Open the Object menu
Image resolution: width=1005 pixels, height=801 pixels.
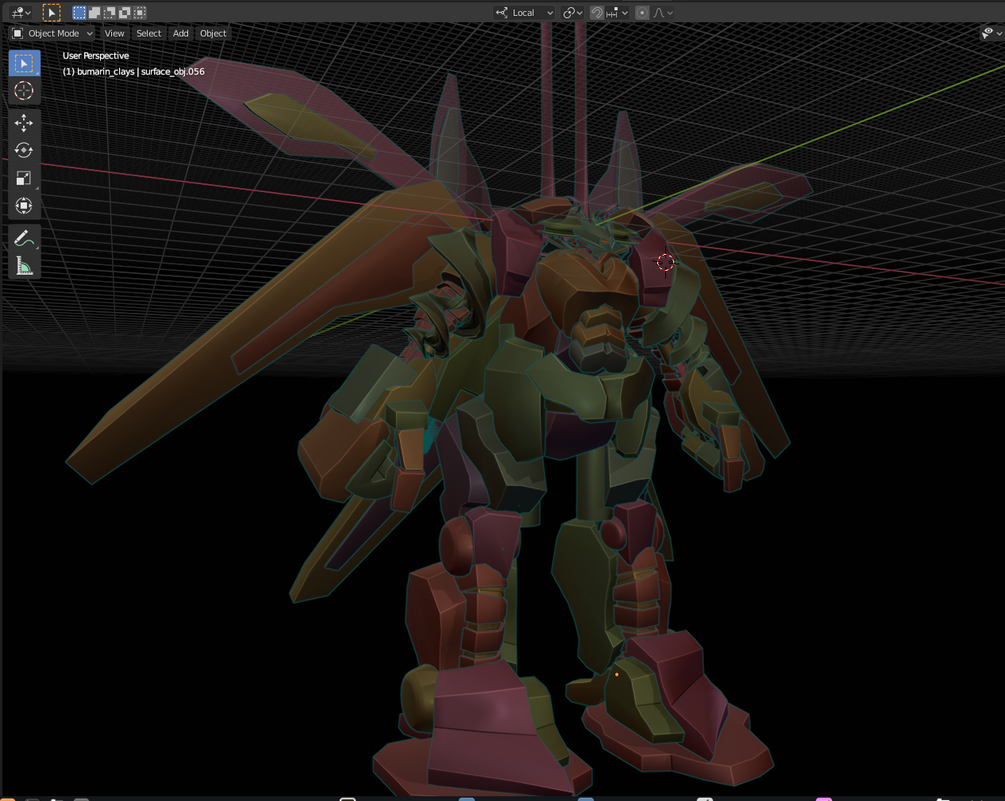pyautogui.click(x=213, y=33)
